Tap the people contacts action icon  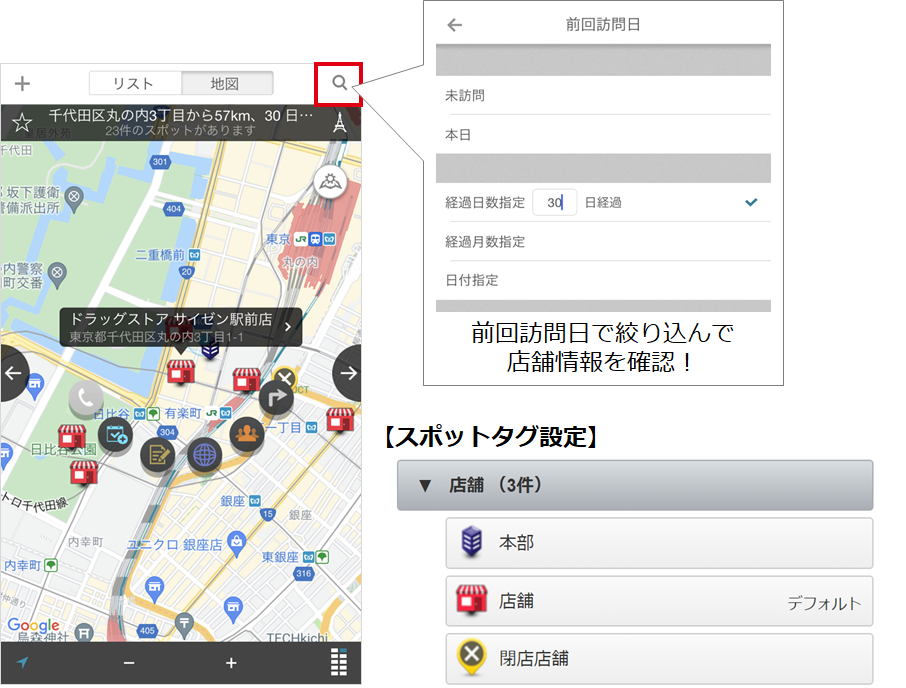(x=247, y=434)
